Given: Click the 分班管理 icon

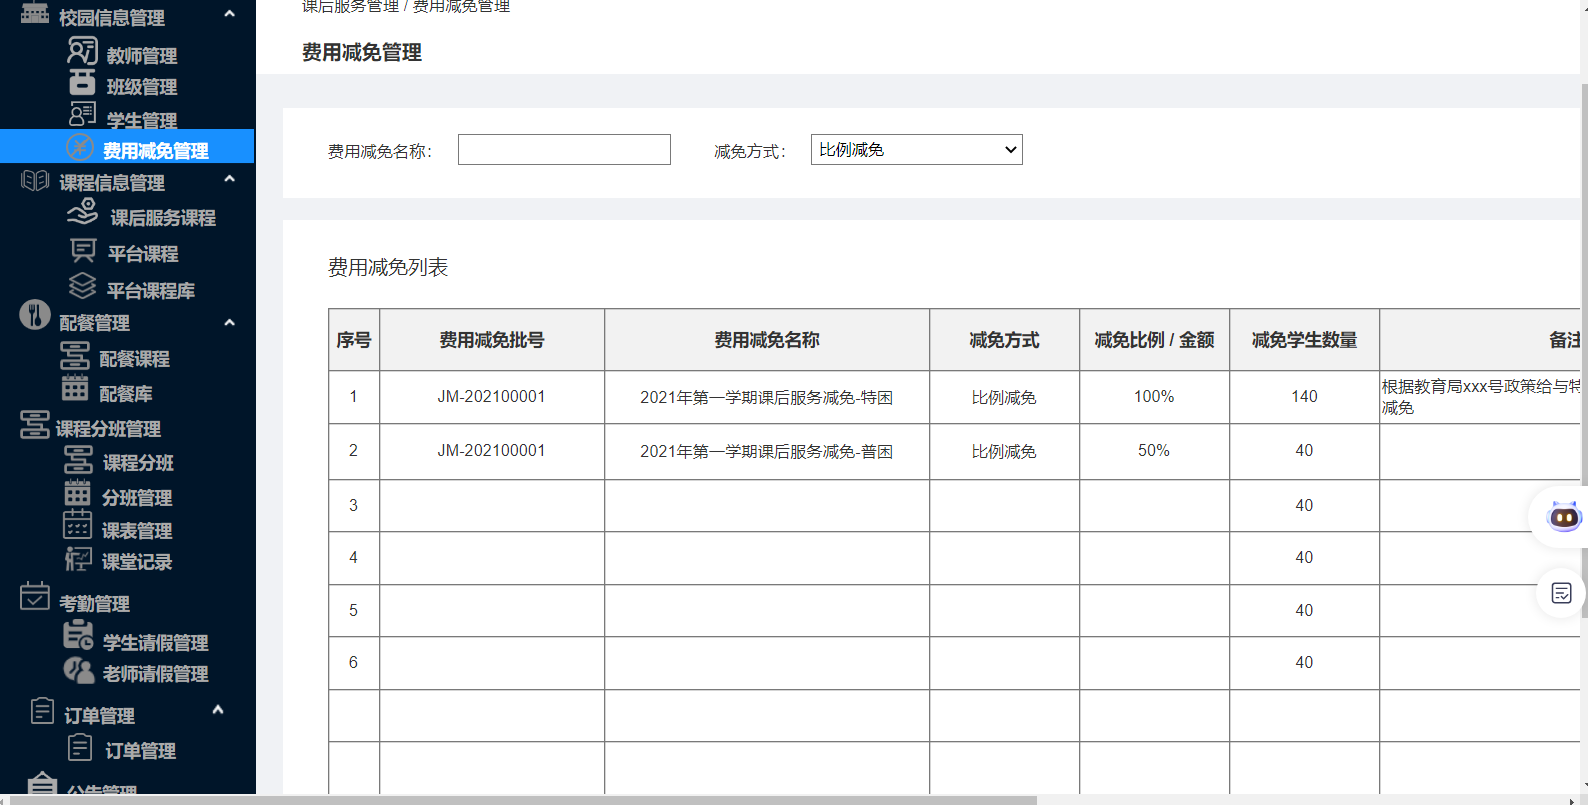Looking at the screenshot, I should pos(78,493).
